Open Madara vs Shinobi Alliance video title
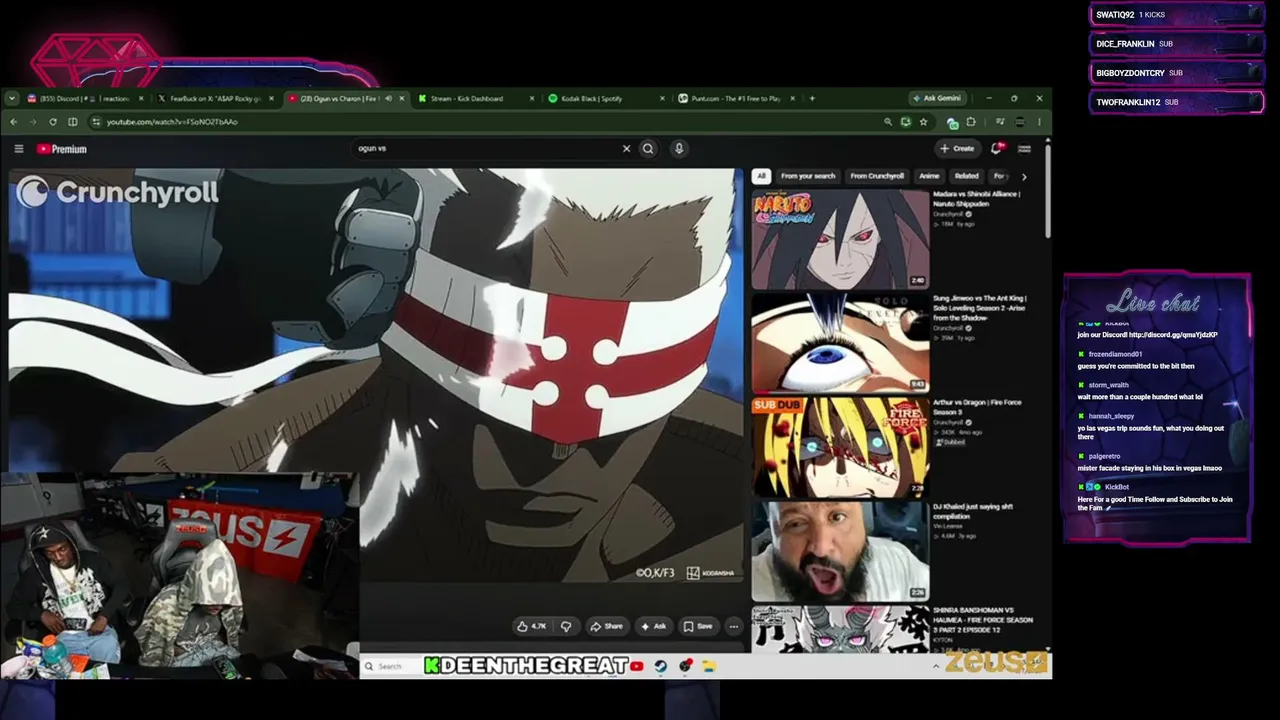Screen dimensions: 1280x720 pyautogui.click(x=977, y=198)
